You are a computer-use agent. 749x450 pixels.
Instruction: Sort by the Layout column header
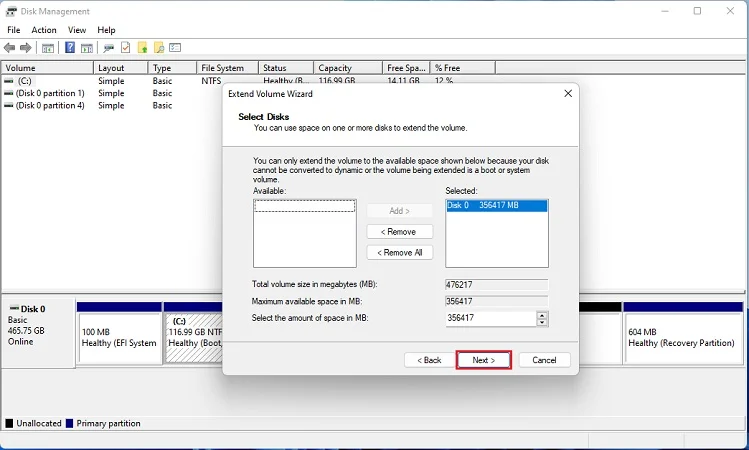[120, 68]
